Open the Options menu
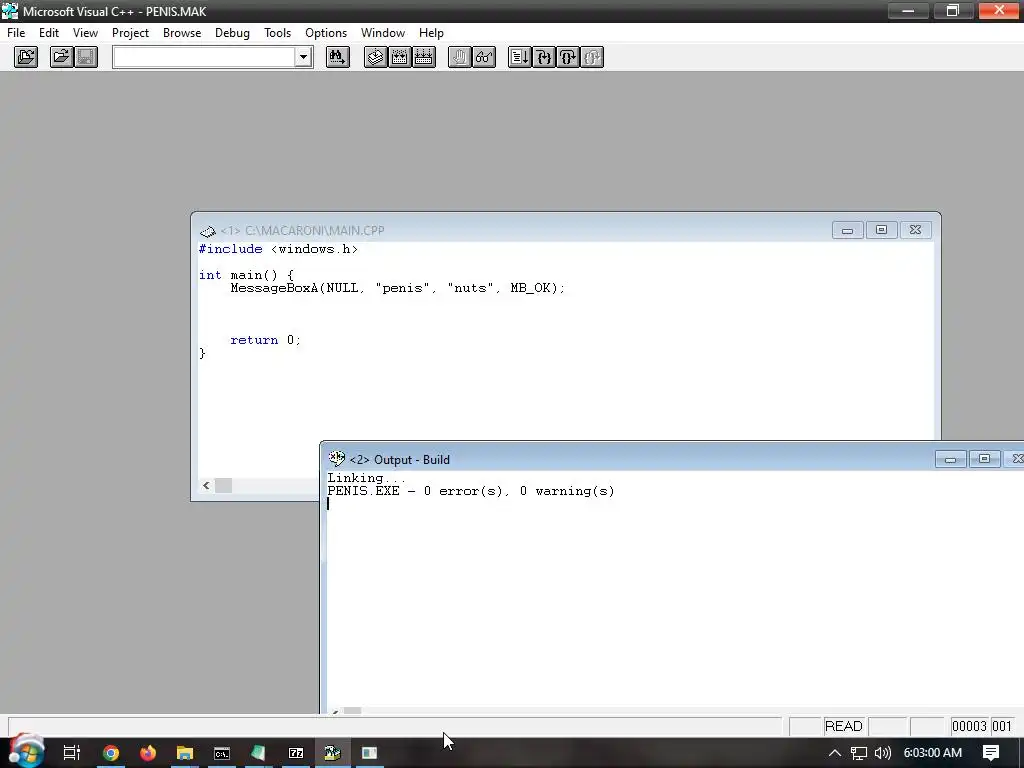This screenshot has height=768, width=1024. (x=326, y=33)
